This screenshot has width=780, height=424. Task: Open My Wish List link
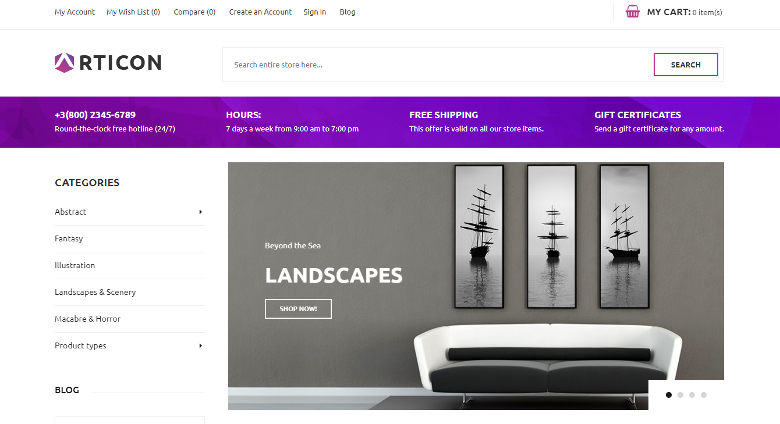(x=133, y=12)
